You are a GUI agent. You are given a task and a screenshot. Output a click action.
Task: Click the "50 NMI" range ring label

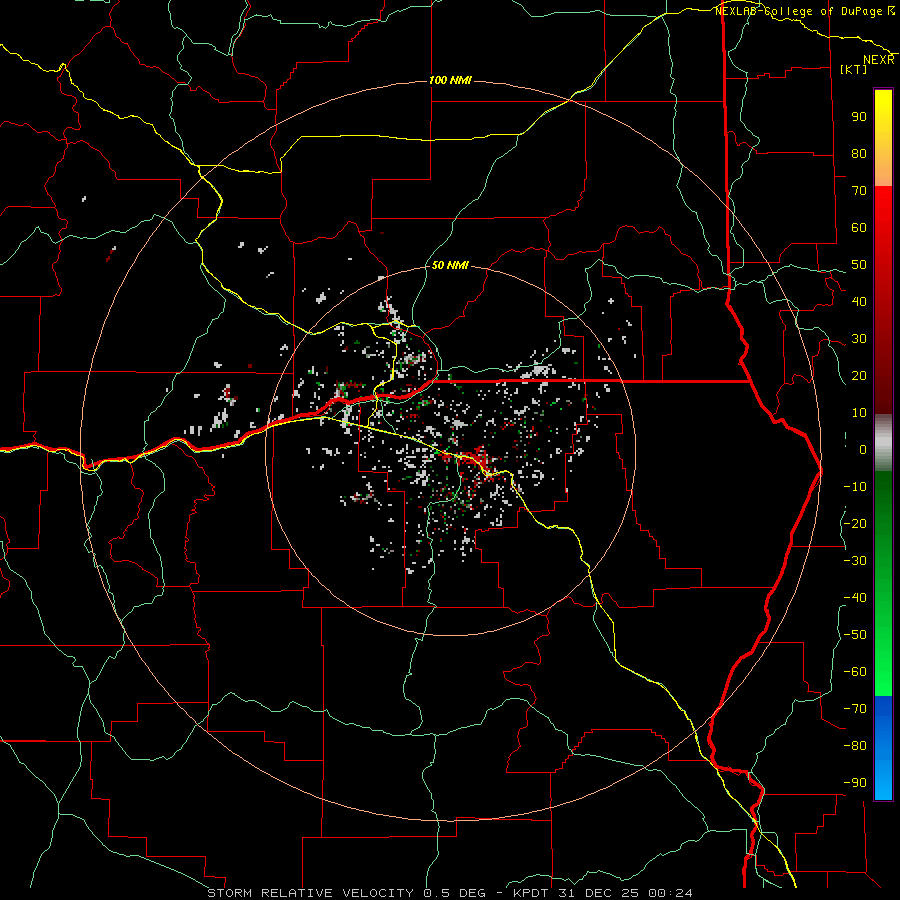point(450,265)
